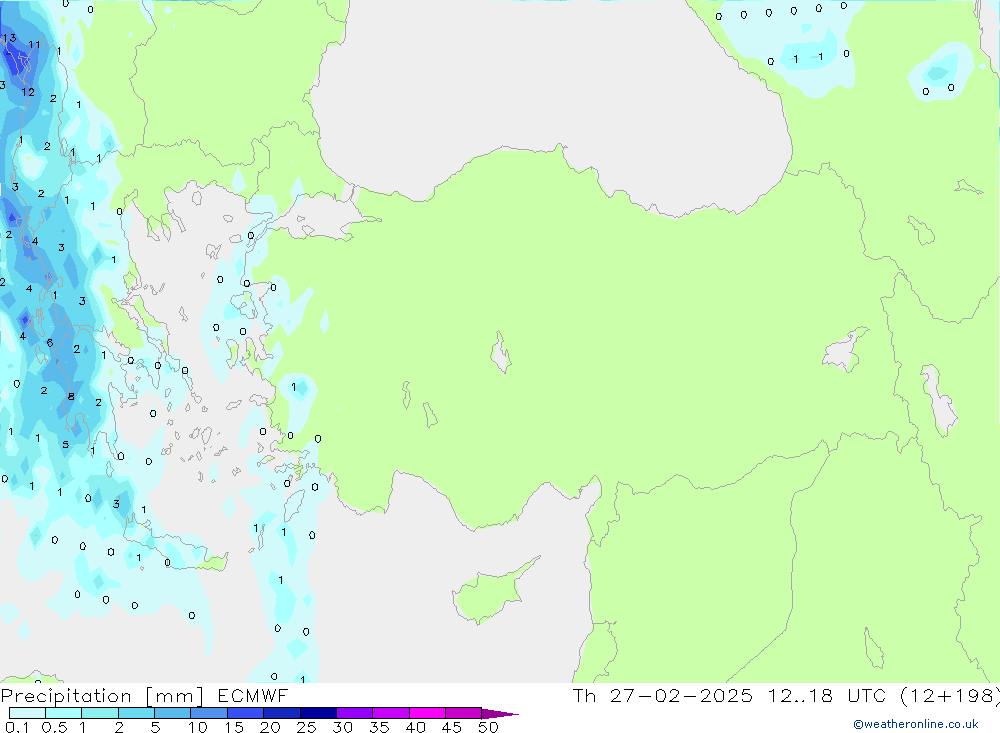Click the 10–15 mm blue legend swatch
Image resolution: width=1000 pixels, height=733 pixels.
click(x=209, y=713)
